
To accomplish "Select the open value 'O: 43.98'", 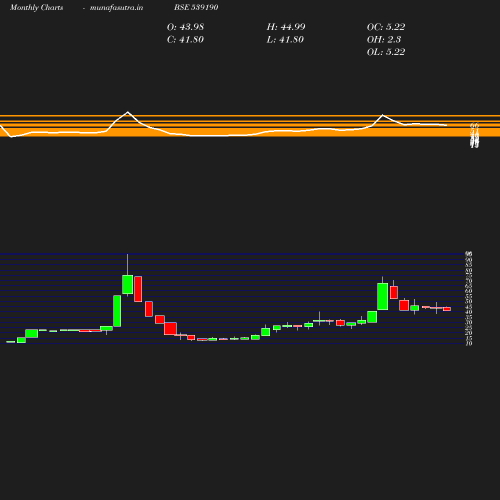I will [185, 27].
